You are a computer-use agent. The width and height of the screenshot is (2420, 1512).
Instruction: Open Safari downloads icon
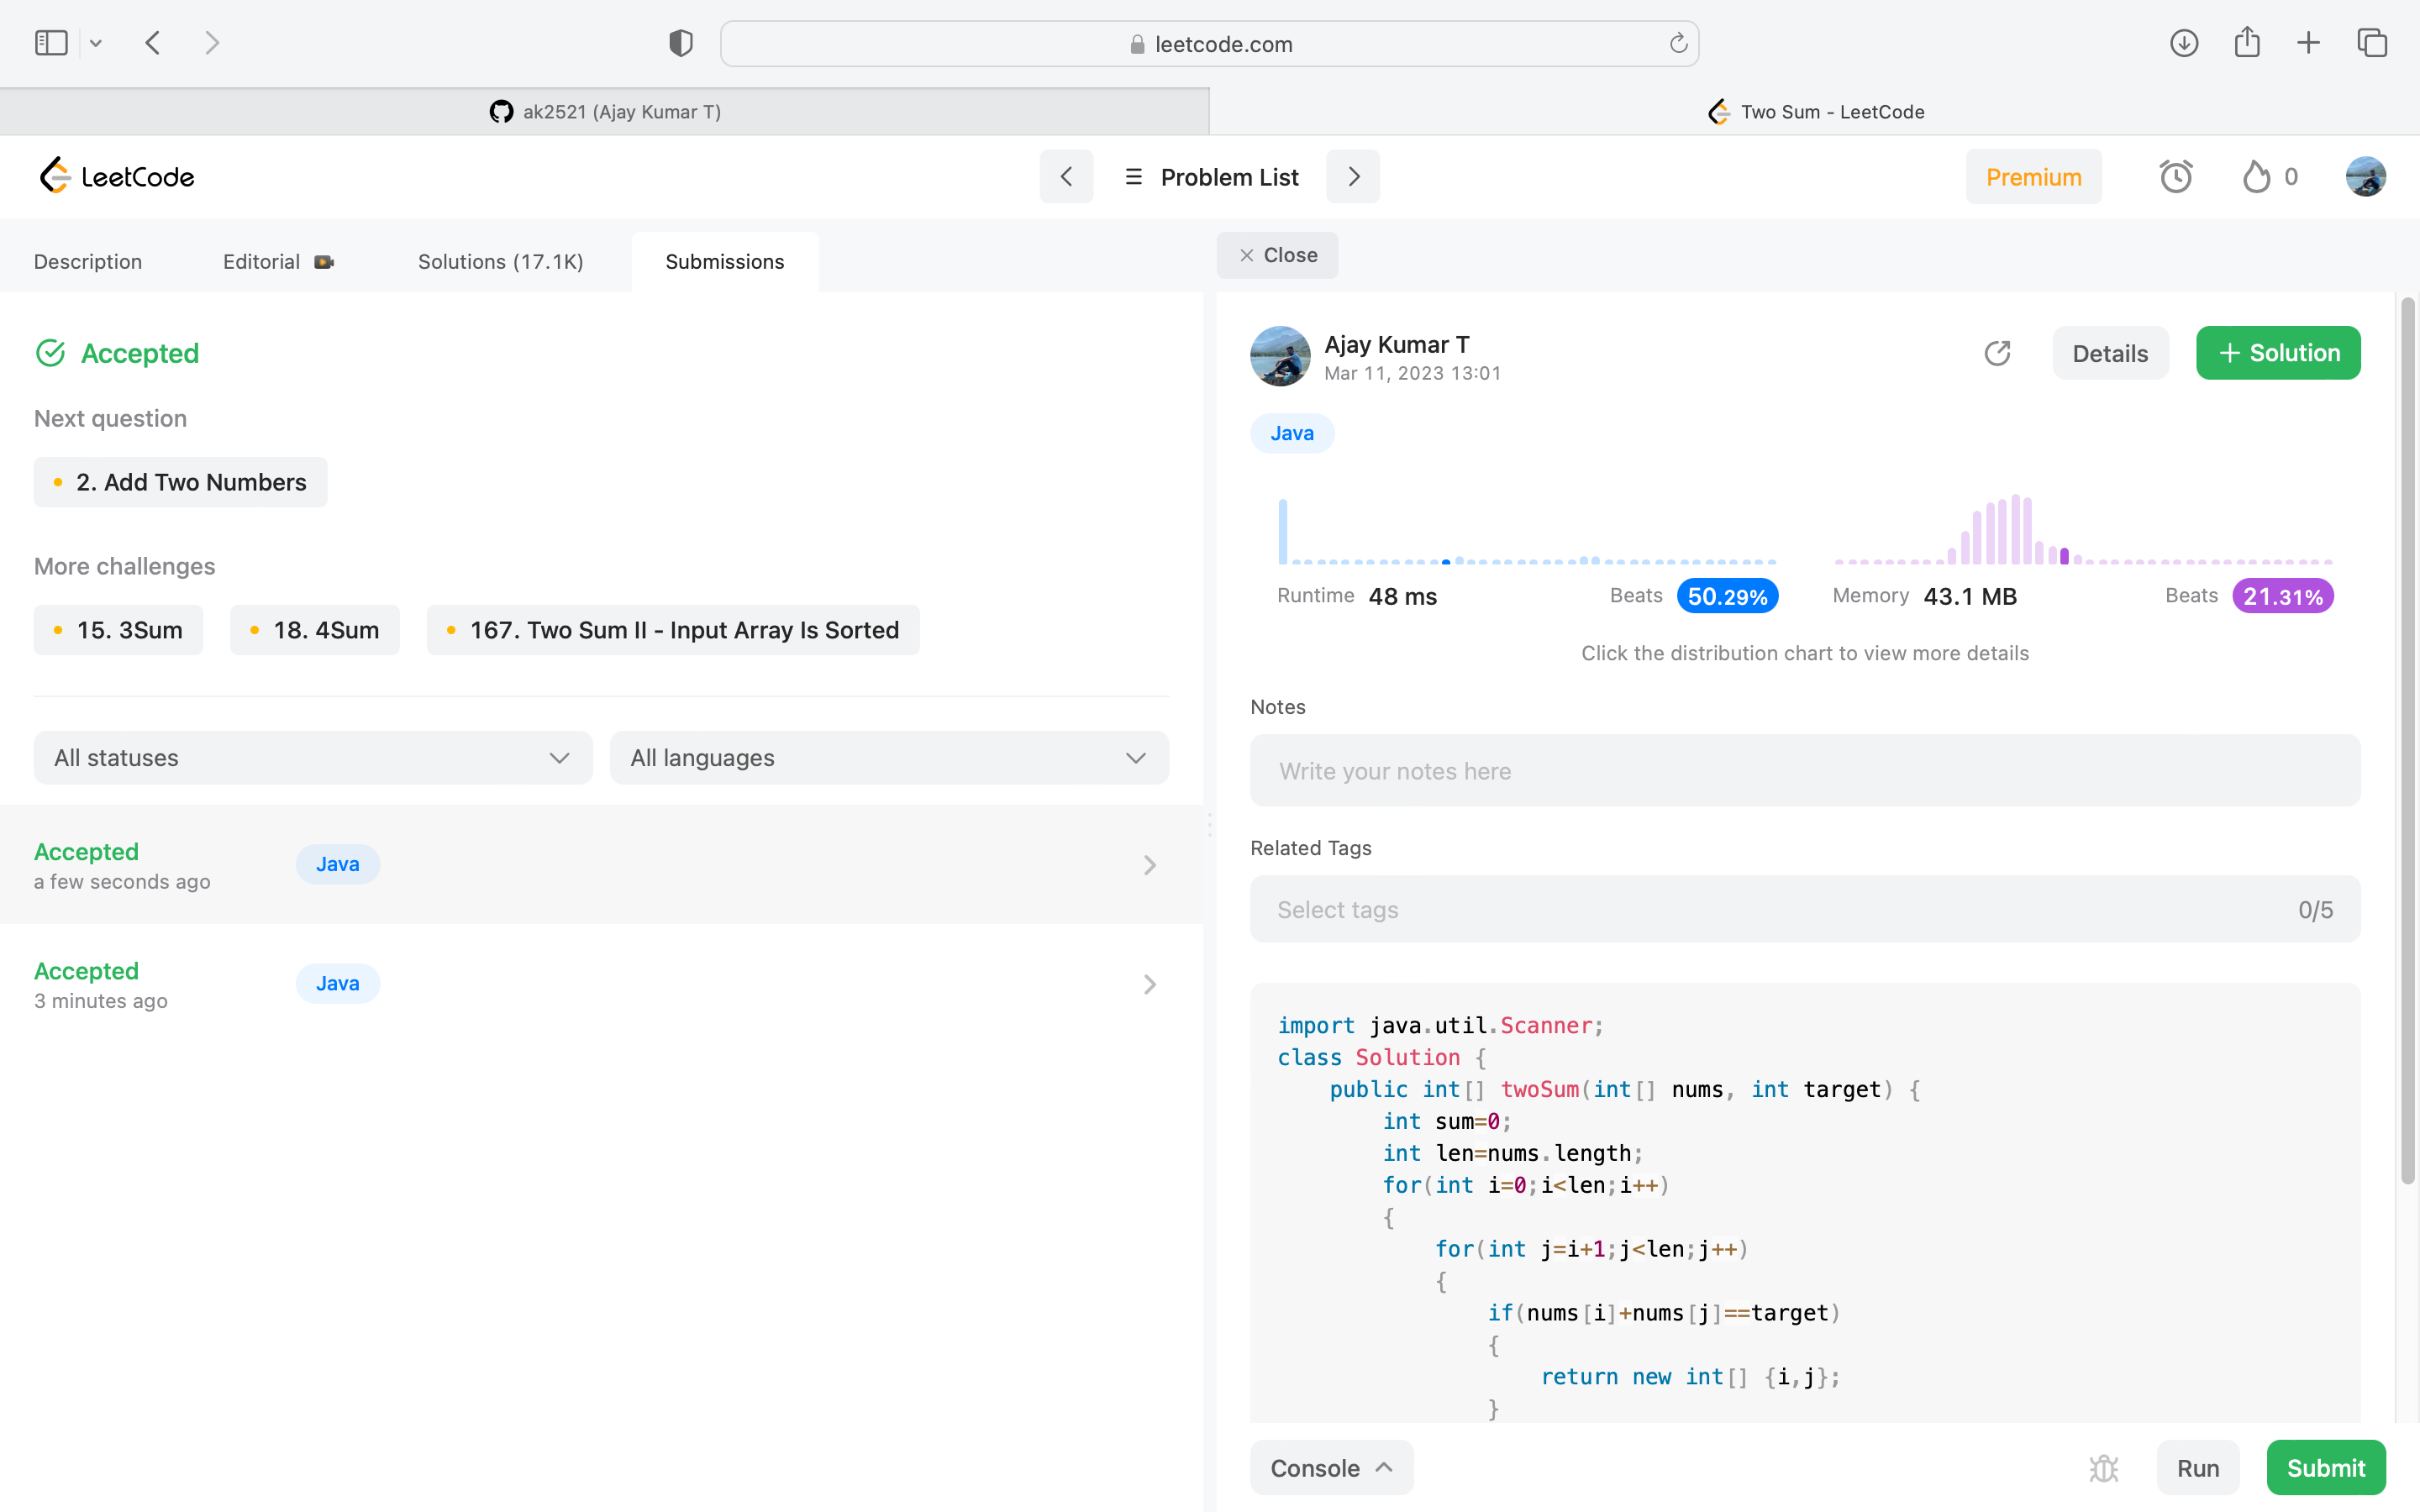click(x=2183, y=43)
